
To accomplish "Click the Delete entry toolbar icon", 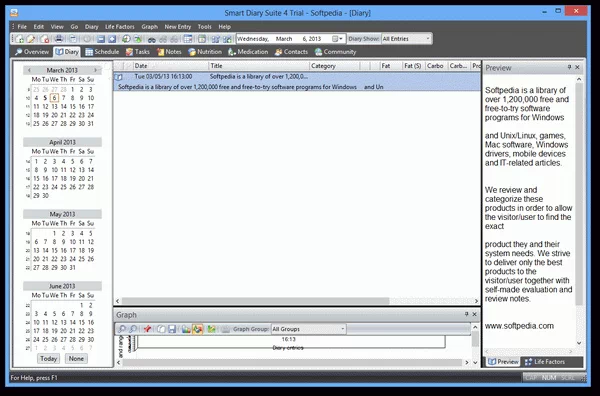I will tap(44, 39).
